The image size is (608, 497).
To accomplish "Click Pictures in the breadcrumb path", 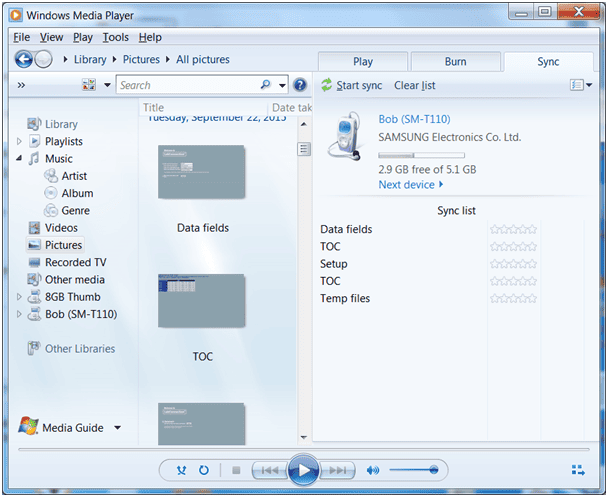I will click(x=141, y=59).
